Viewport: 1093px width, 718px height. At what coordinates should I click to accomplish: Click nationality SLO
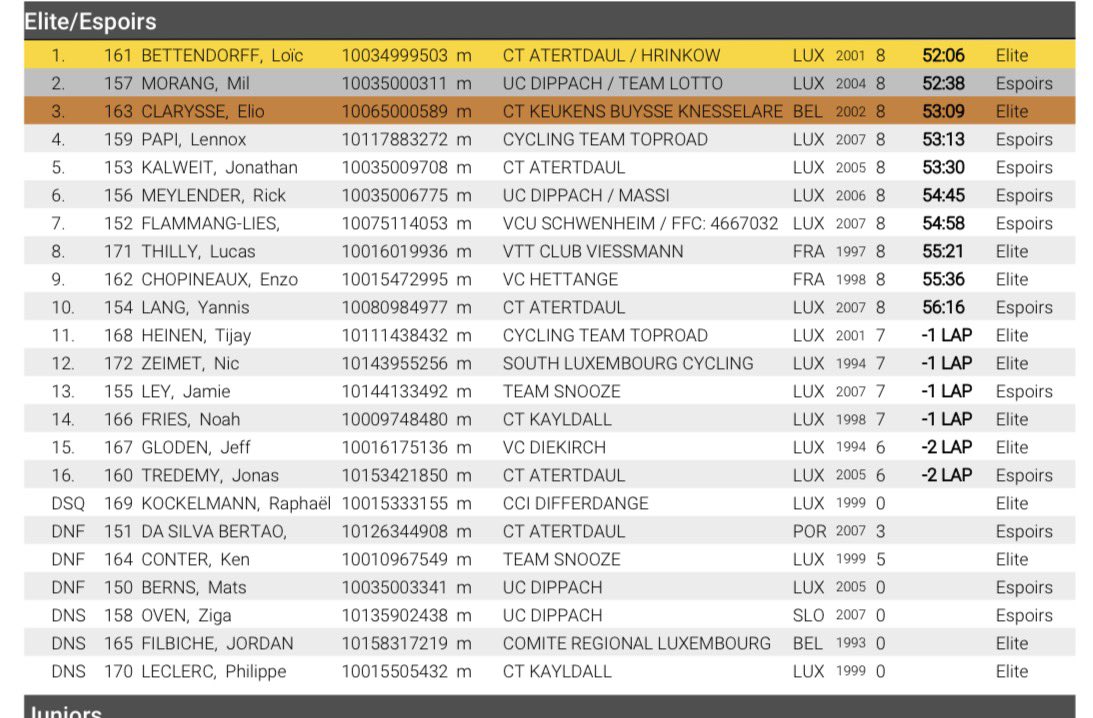pos(809,616)
